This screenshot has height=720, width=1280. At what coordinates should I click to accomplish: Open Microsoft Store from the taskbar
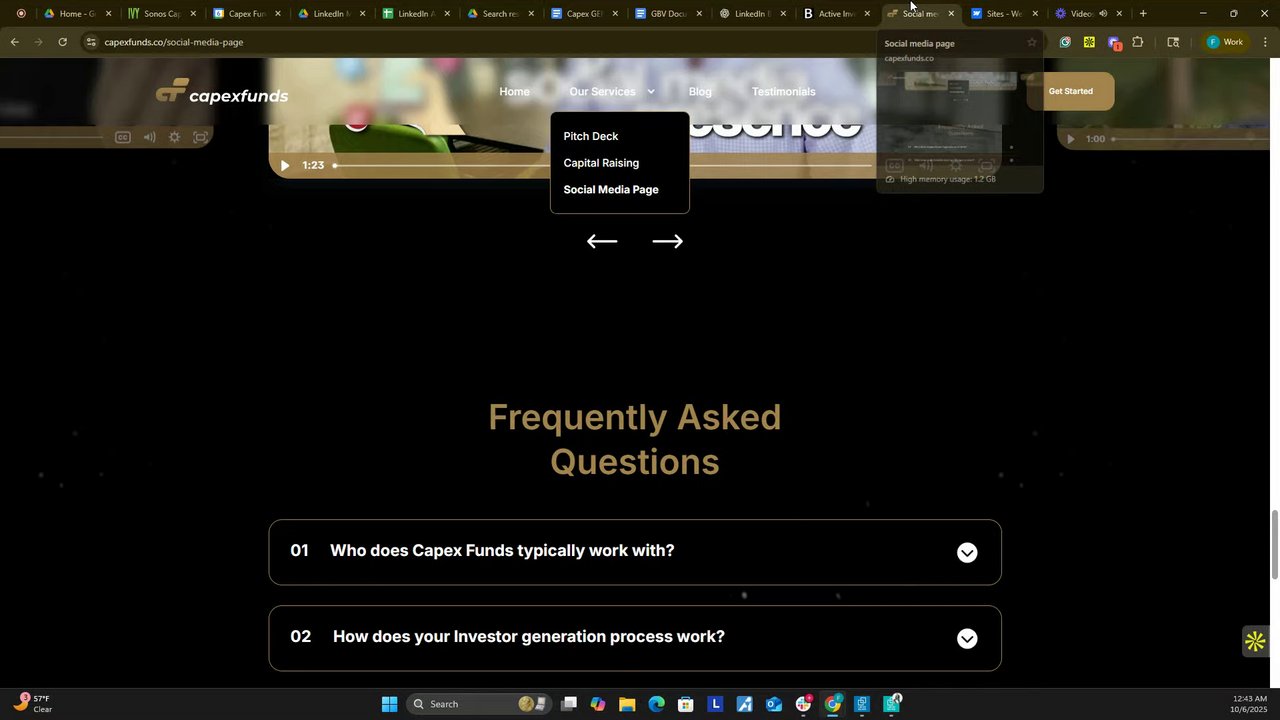[x=685, y=704]
